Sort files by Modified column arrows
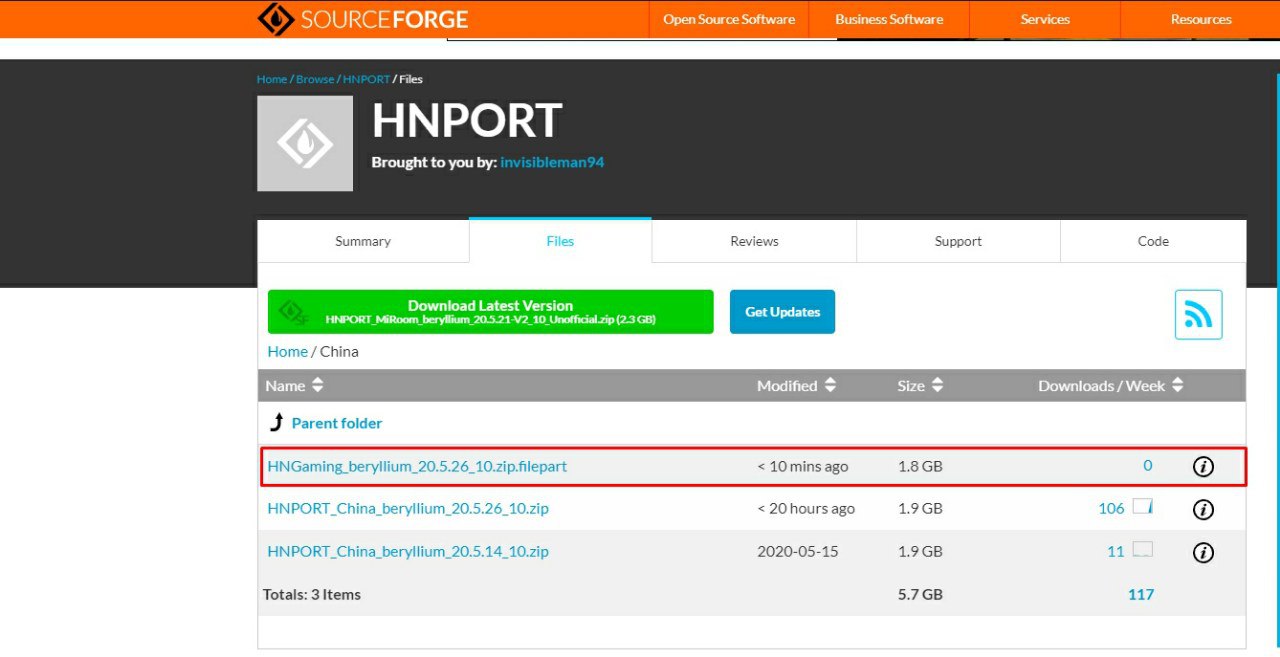The width and height of the screenshot is (1280, 657). coord(830,385)
